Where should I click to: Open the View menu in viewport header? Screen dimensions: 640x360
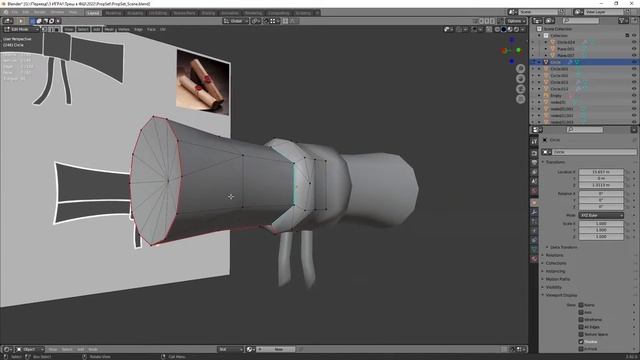coord(69,29)
